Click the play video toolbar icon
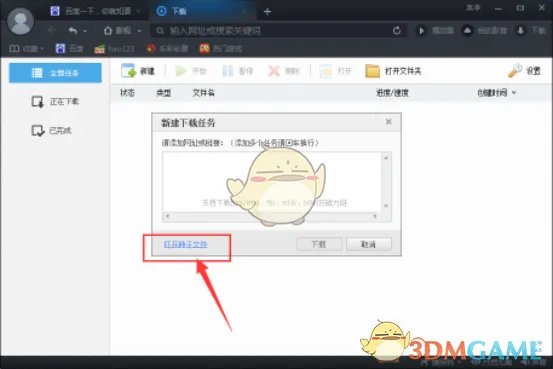This screenshot has height=369, width=553. [x=421, y=31]
